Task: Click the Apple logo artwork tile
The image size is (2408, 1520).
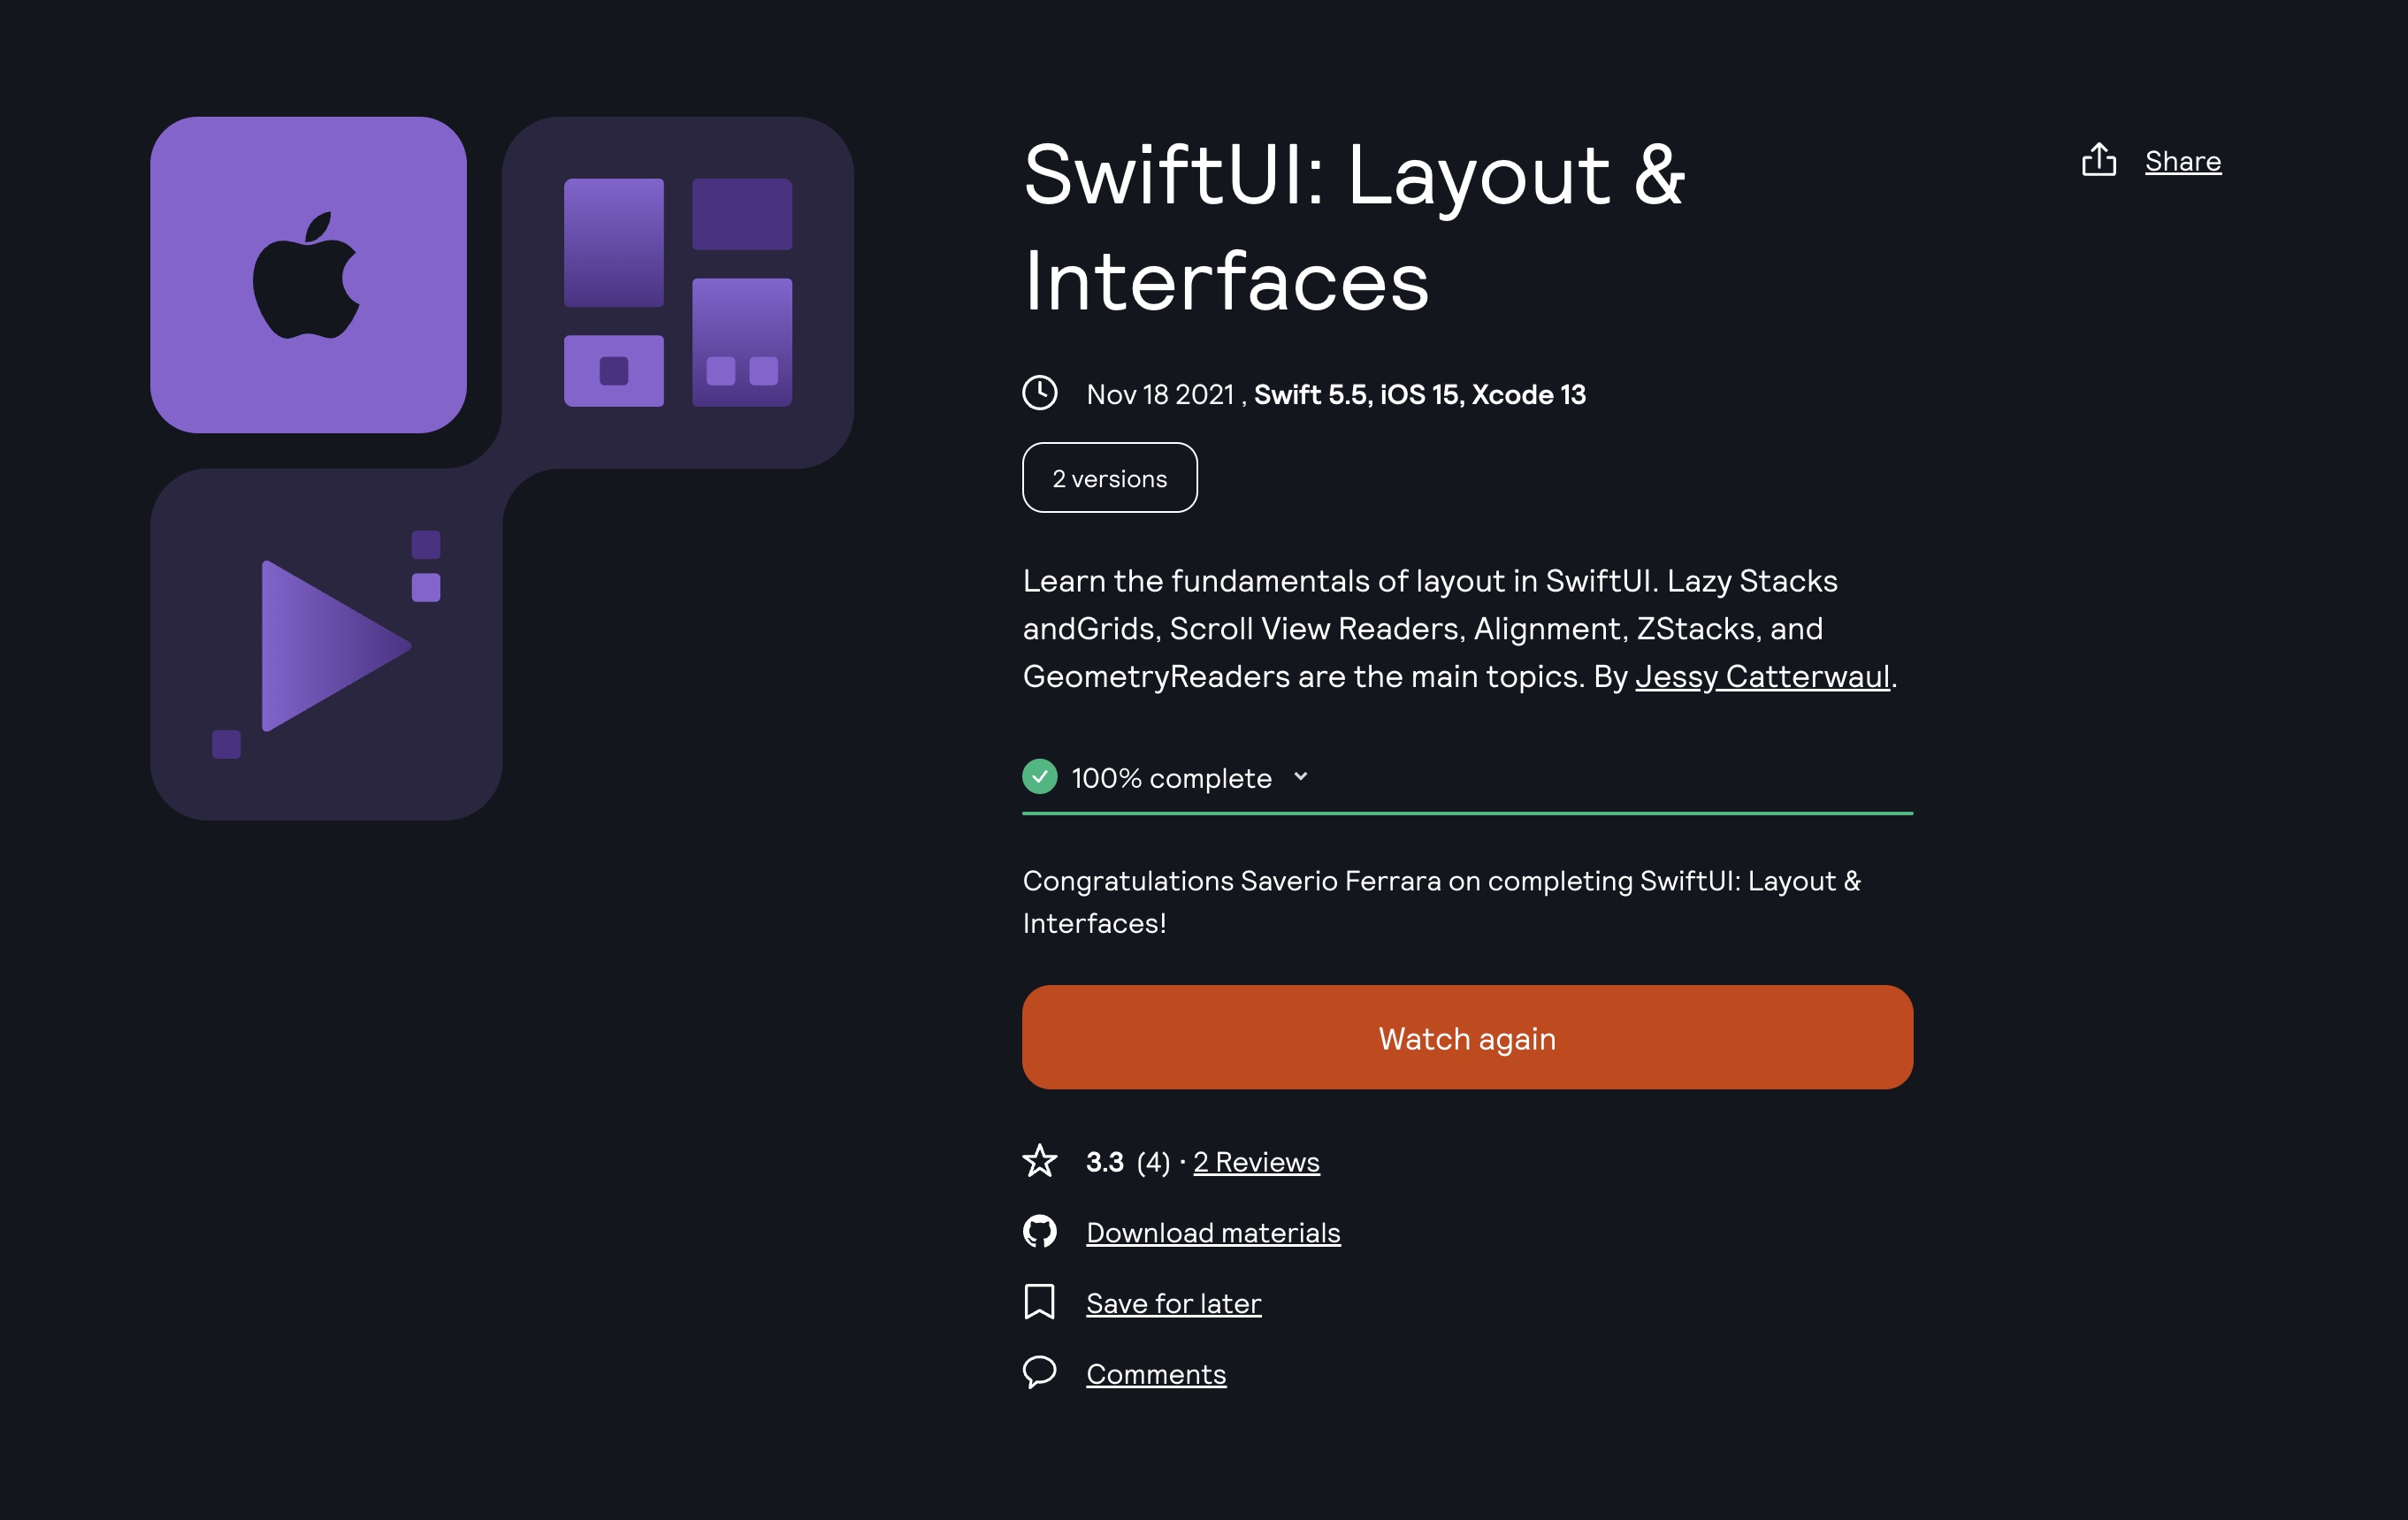Action: pos(308,275)
